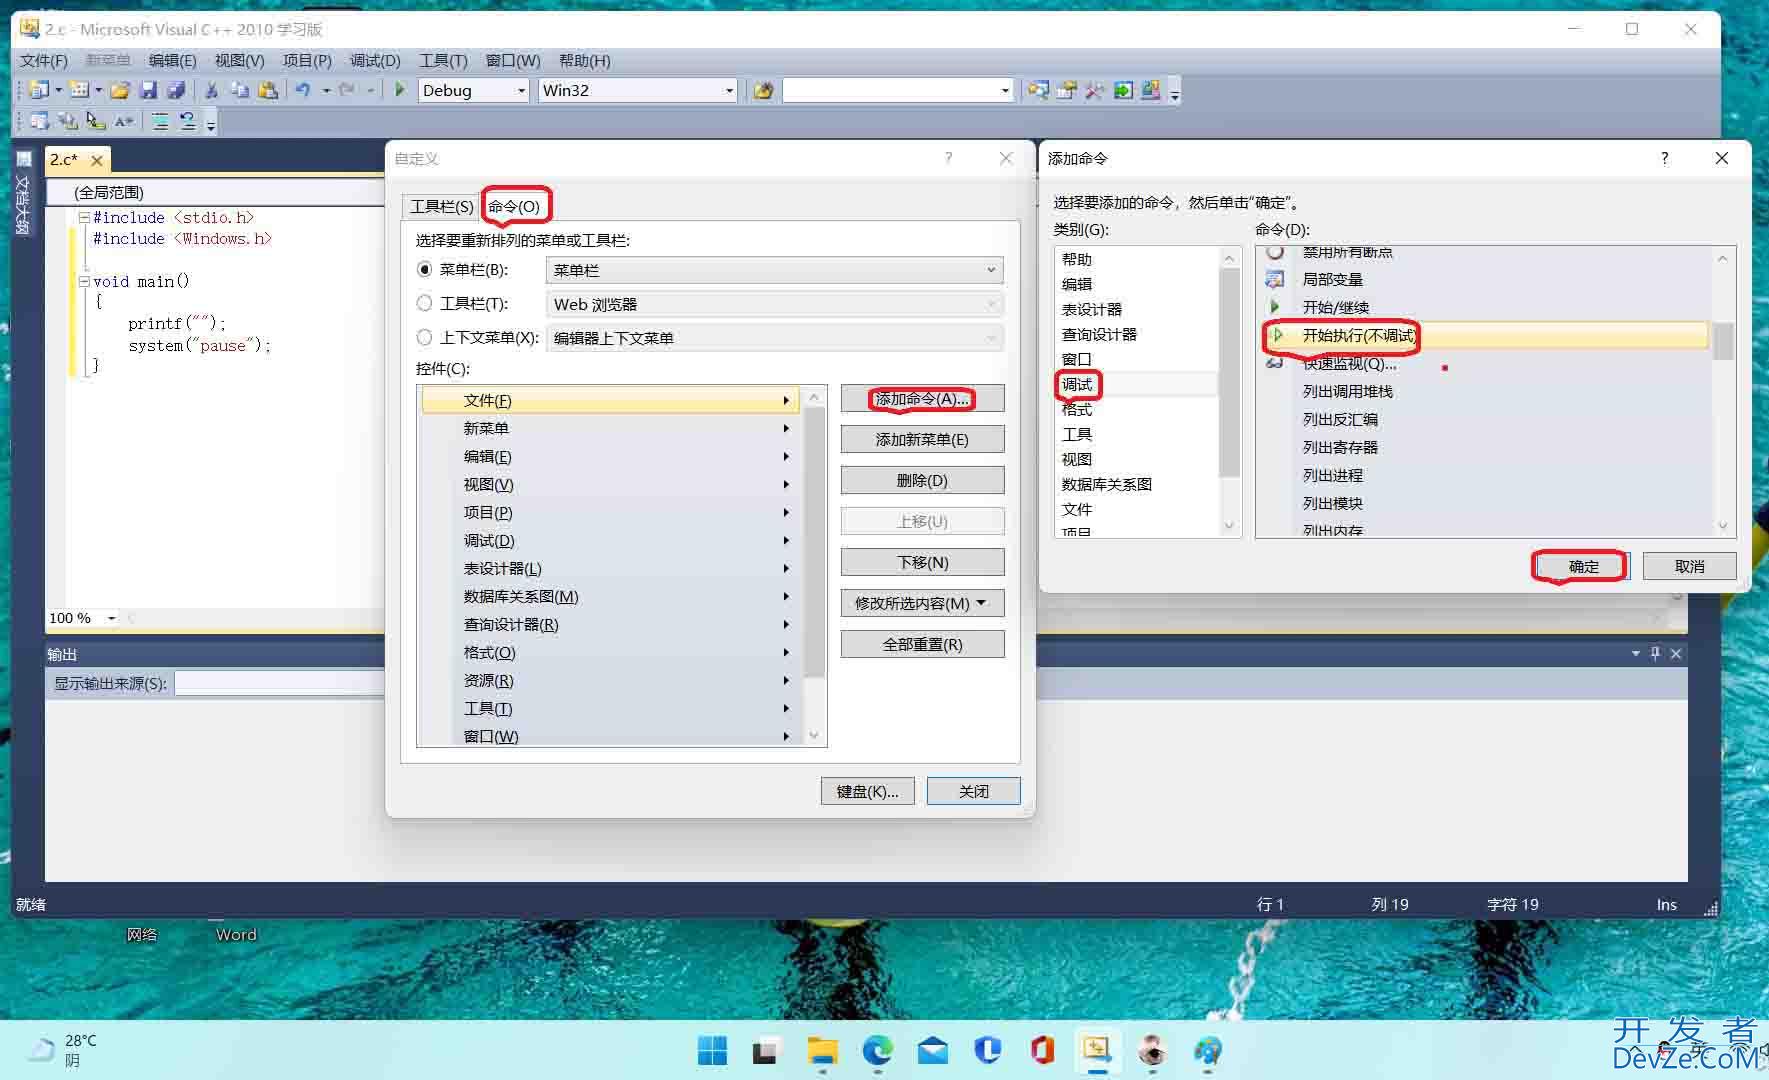This screenshot has width=1769, height=1080.
Task: Open Microsoft Edge from the taskbar
Action: tap(877, 1051)
